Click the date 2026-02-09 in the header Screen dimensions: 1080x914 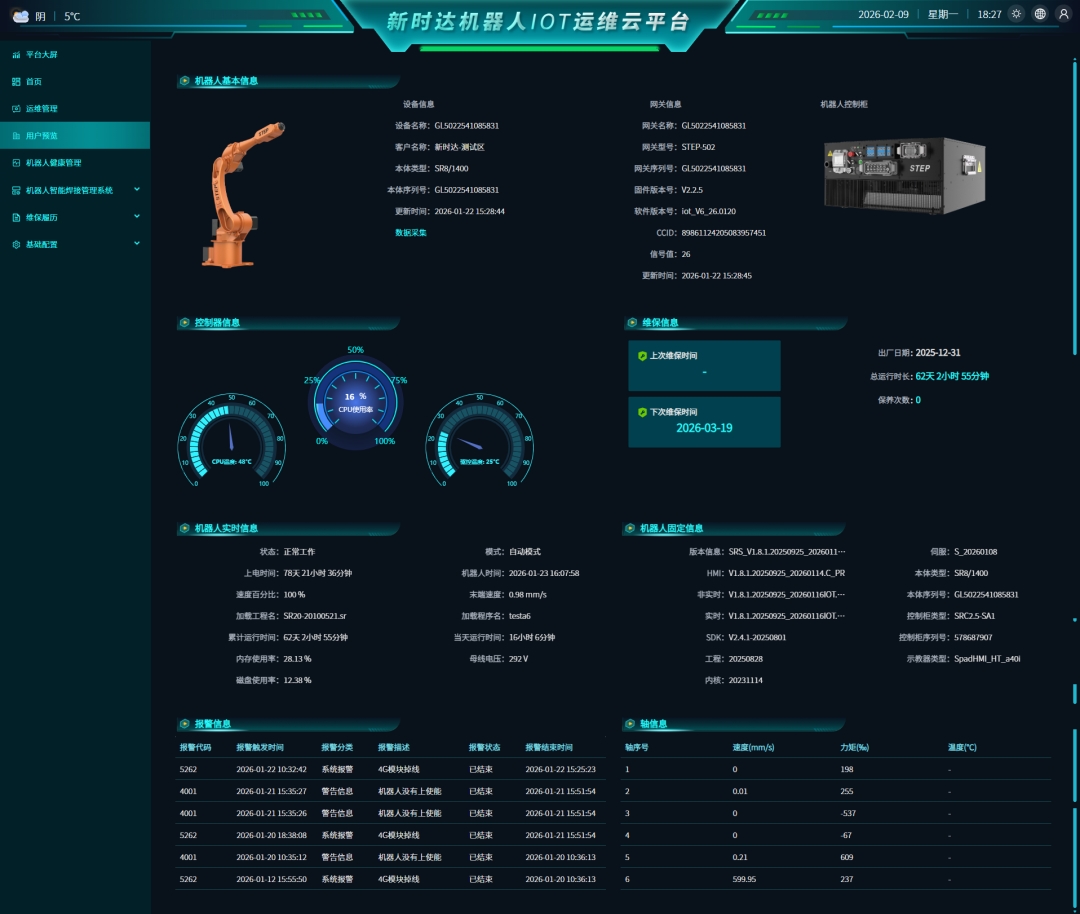[x=883, y=14]
